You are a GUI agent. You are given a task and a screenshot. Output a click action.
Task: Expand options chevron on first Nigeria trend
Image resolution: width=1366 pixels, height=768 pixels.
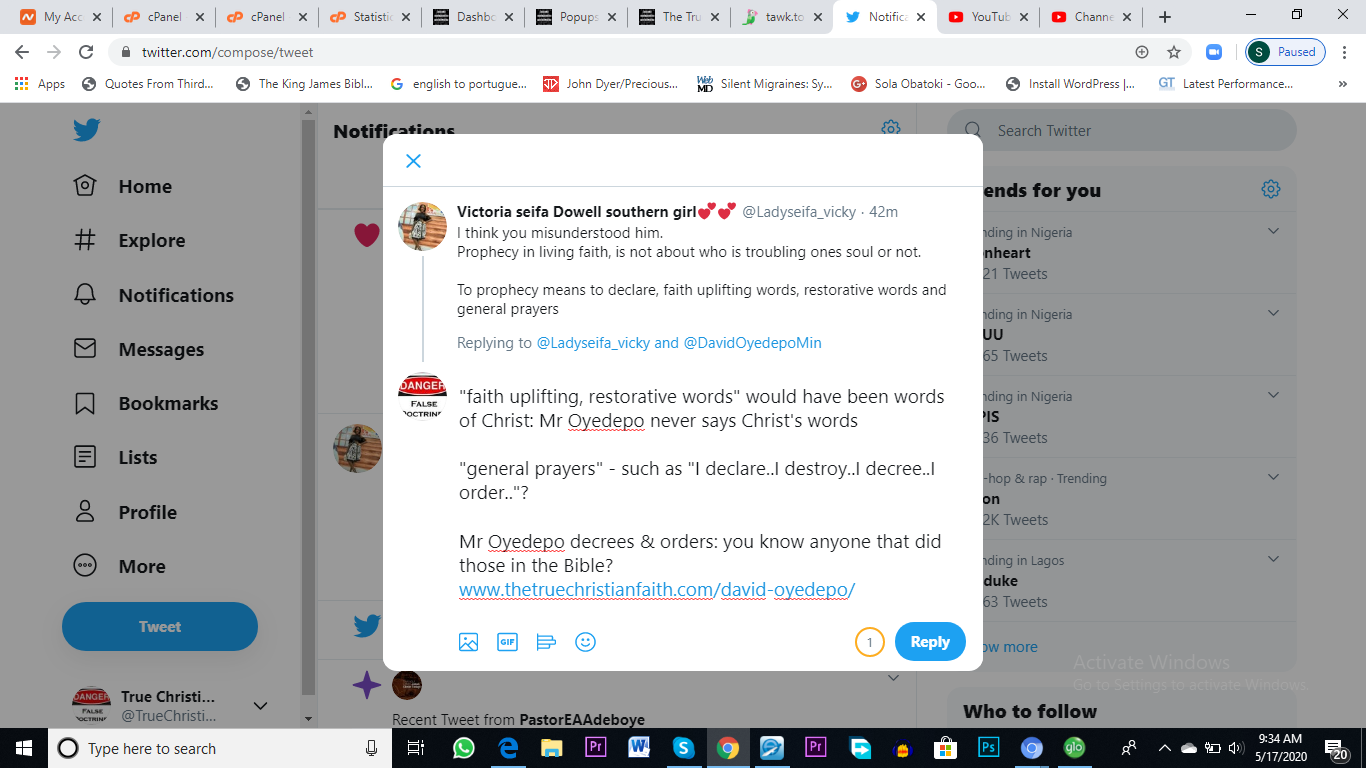[x=1273, y=231]
